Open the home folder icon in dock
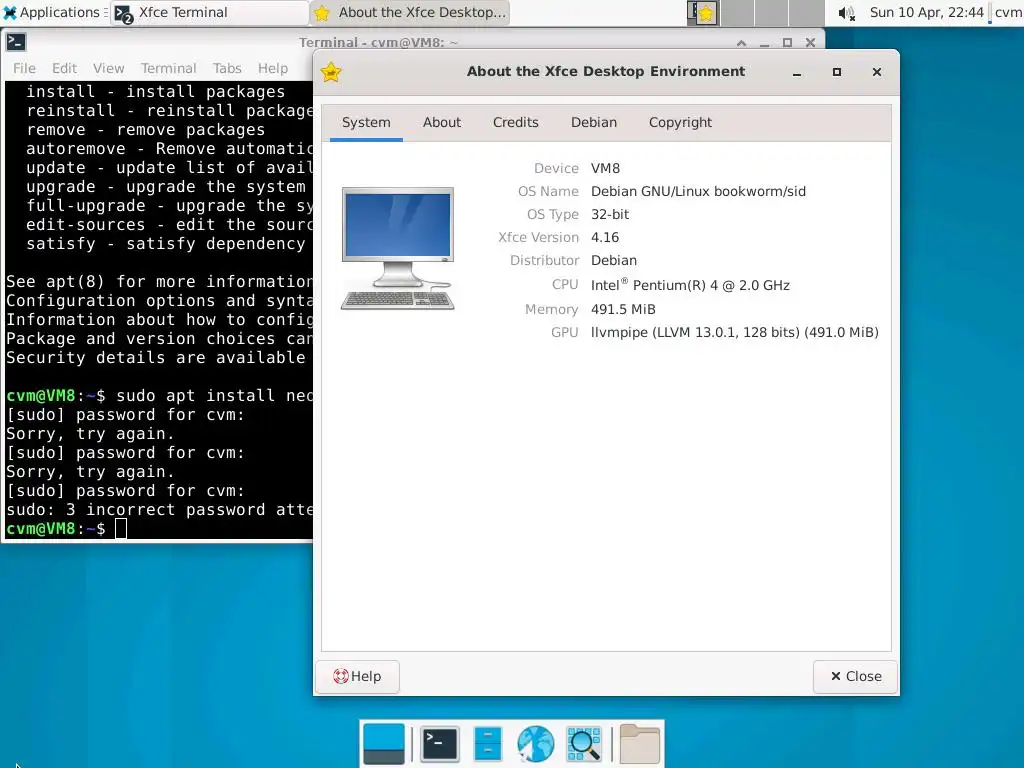This screenshot has height=768, width=1024. click(639, 743)
